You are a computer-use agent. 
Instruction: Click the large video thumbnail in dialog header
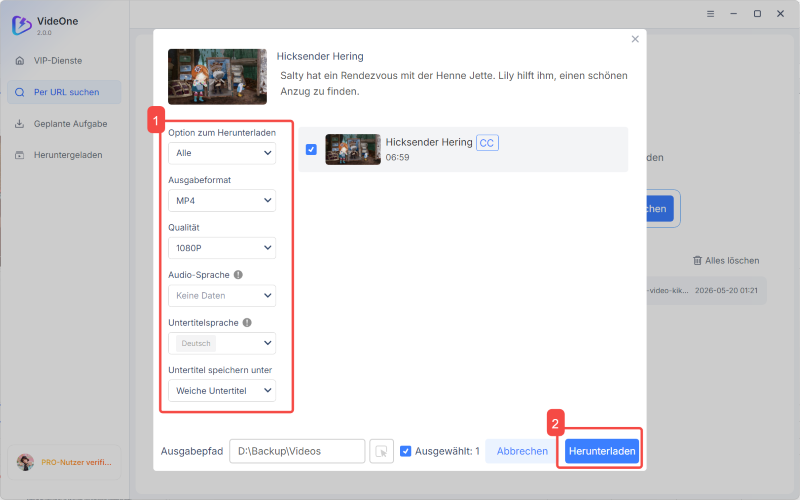coord(217,77)
